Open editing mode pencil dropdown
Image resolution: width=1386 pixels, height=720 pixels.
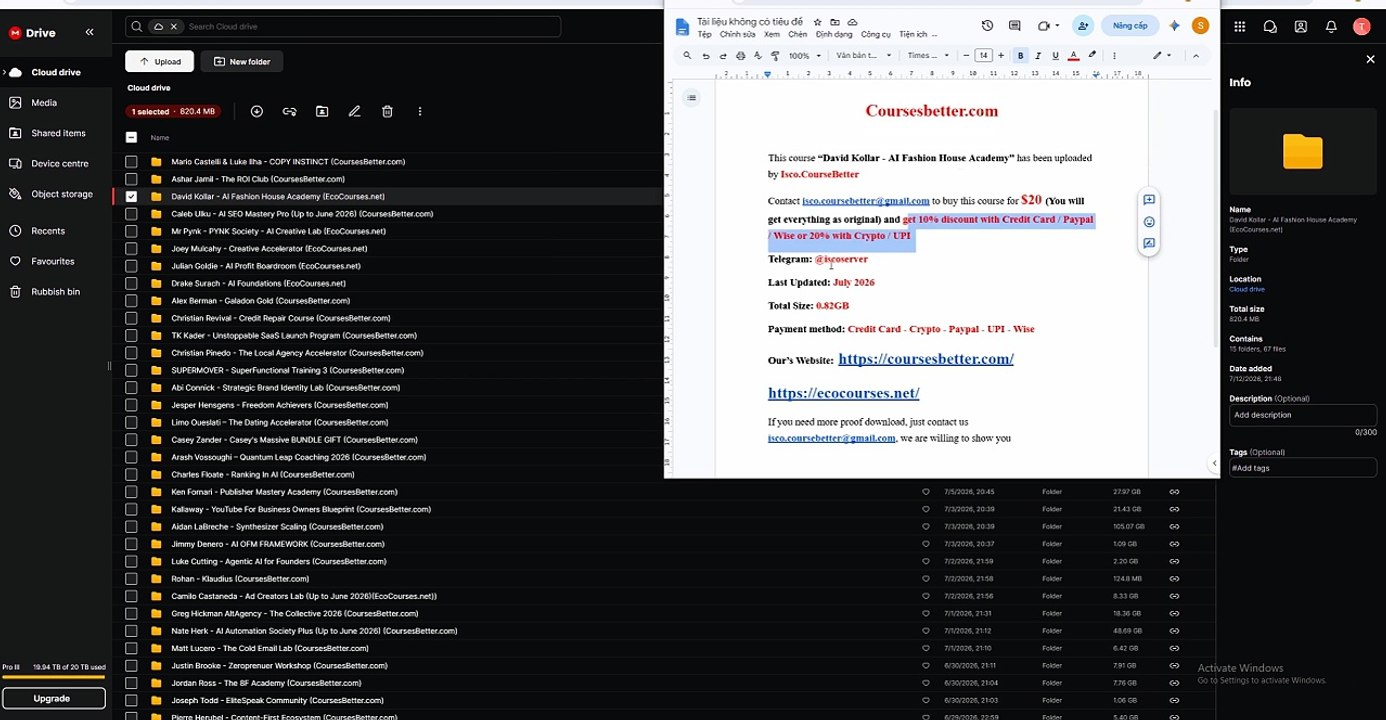(x=1161, y=56)
